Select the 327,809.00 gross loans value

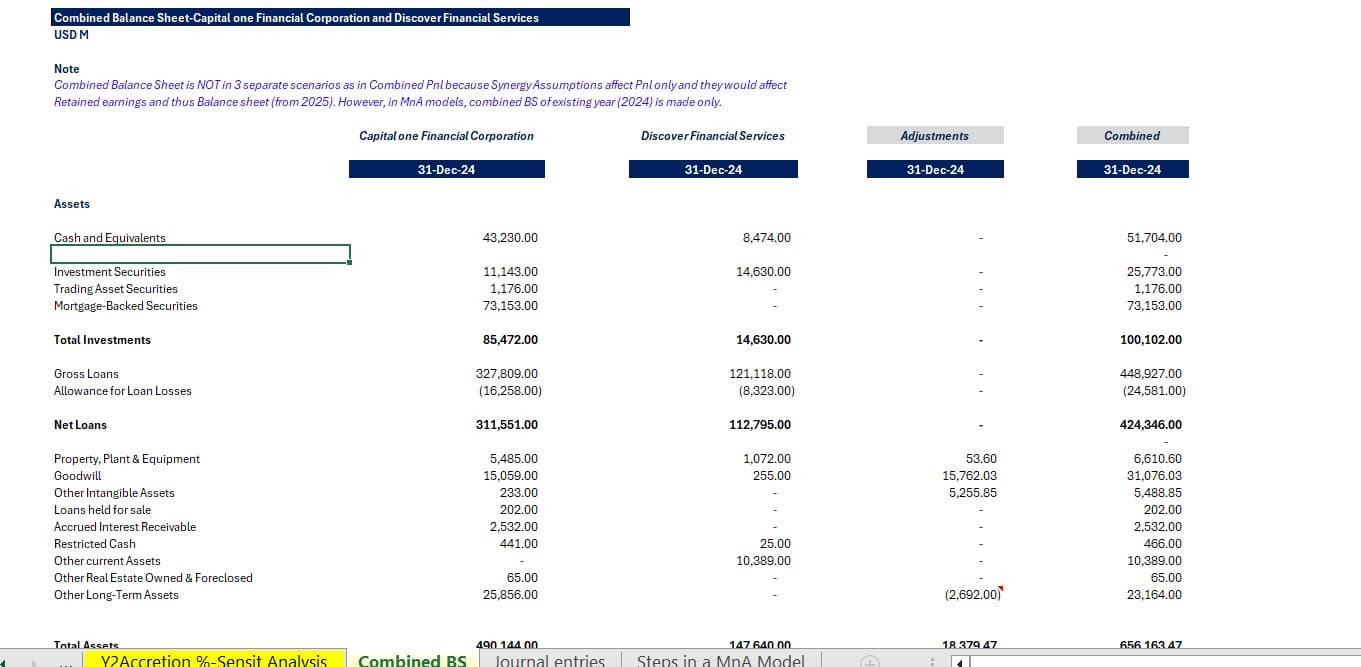(x=507, y=374)
